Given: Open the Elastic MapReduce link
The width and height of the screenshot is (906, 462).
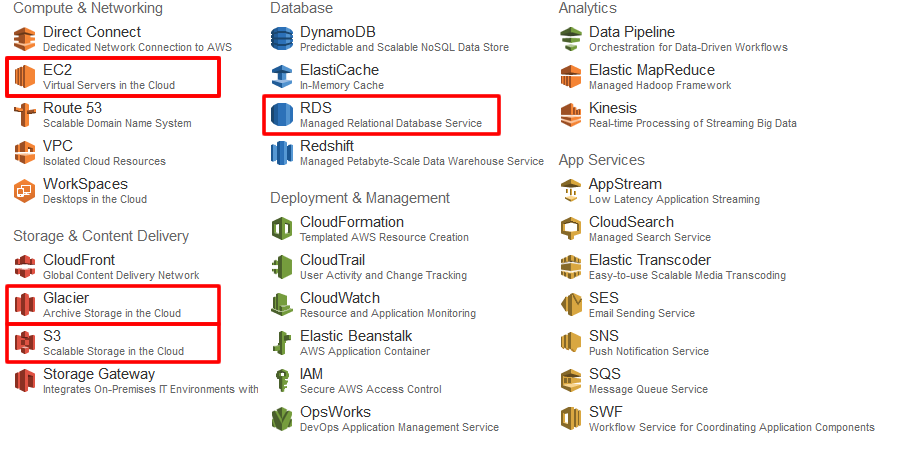Looking at the screenshot, I should point(652,70).
